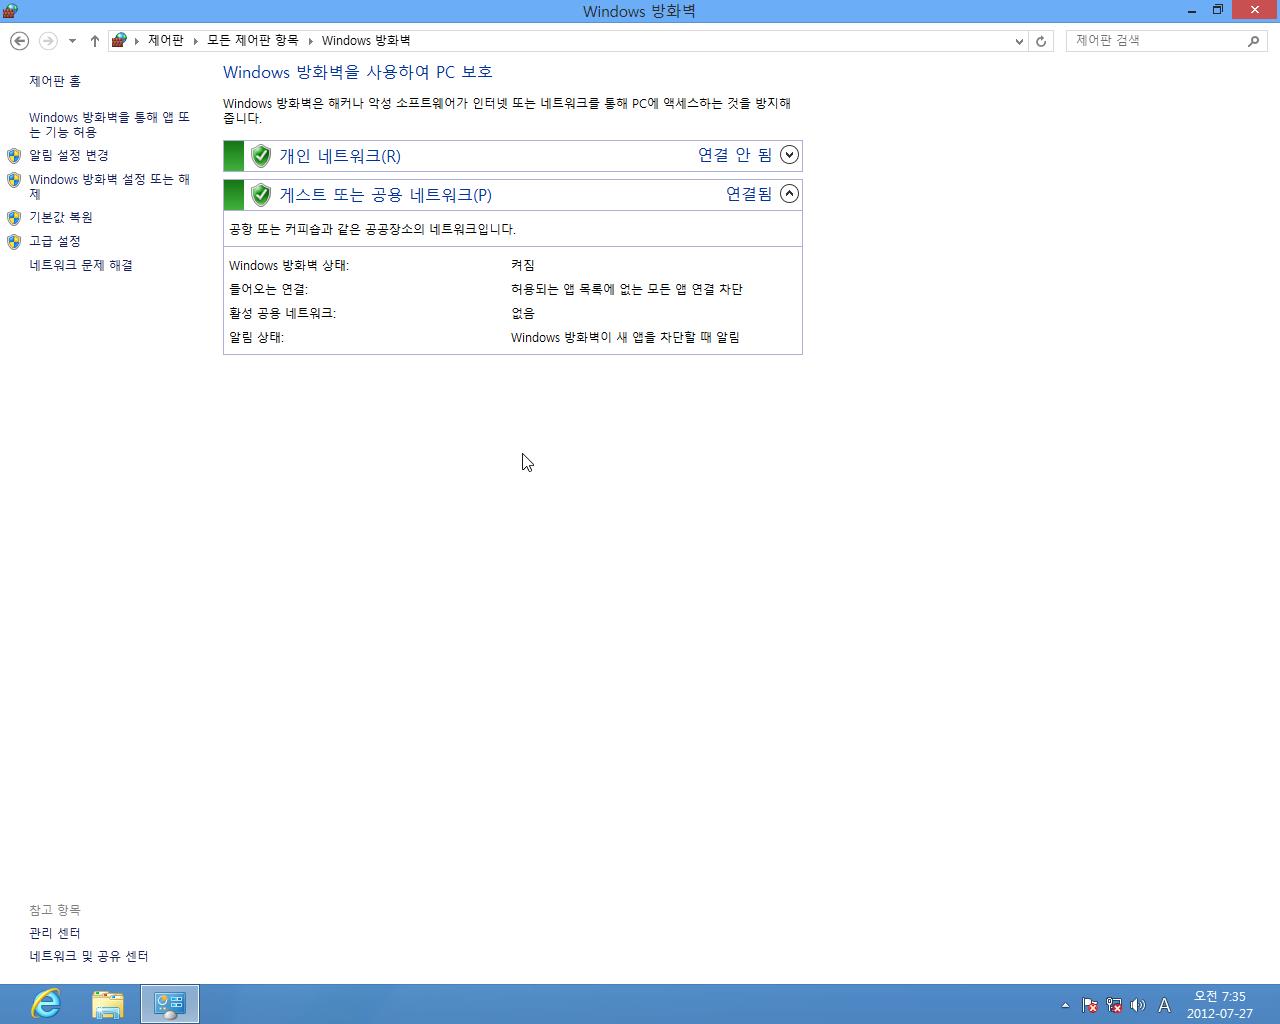
Task: Open Windows 방화벽 설정 또는 해제 link
Action: tap(109, 186)
